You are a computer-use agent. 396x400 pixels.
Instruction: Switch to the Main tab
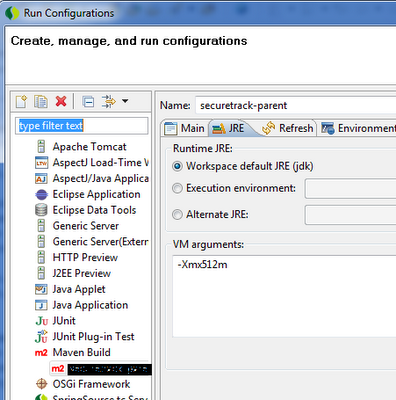point(185,128)
